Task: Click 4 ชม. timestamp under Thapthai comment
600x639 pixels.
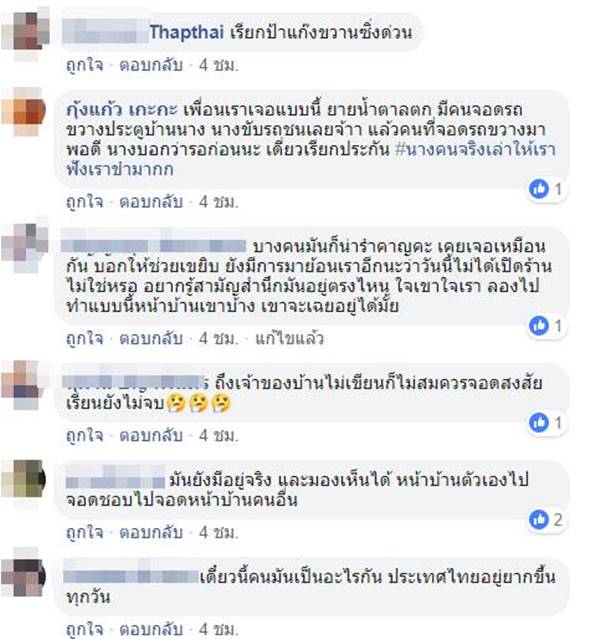Action: [x=218, y=65]
